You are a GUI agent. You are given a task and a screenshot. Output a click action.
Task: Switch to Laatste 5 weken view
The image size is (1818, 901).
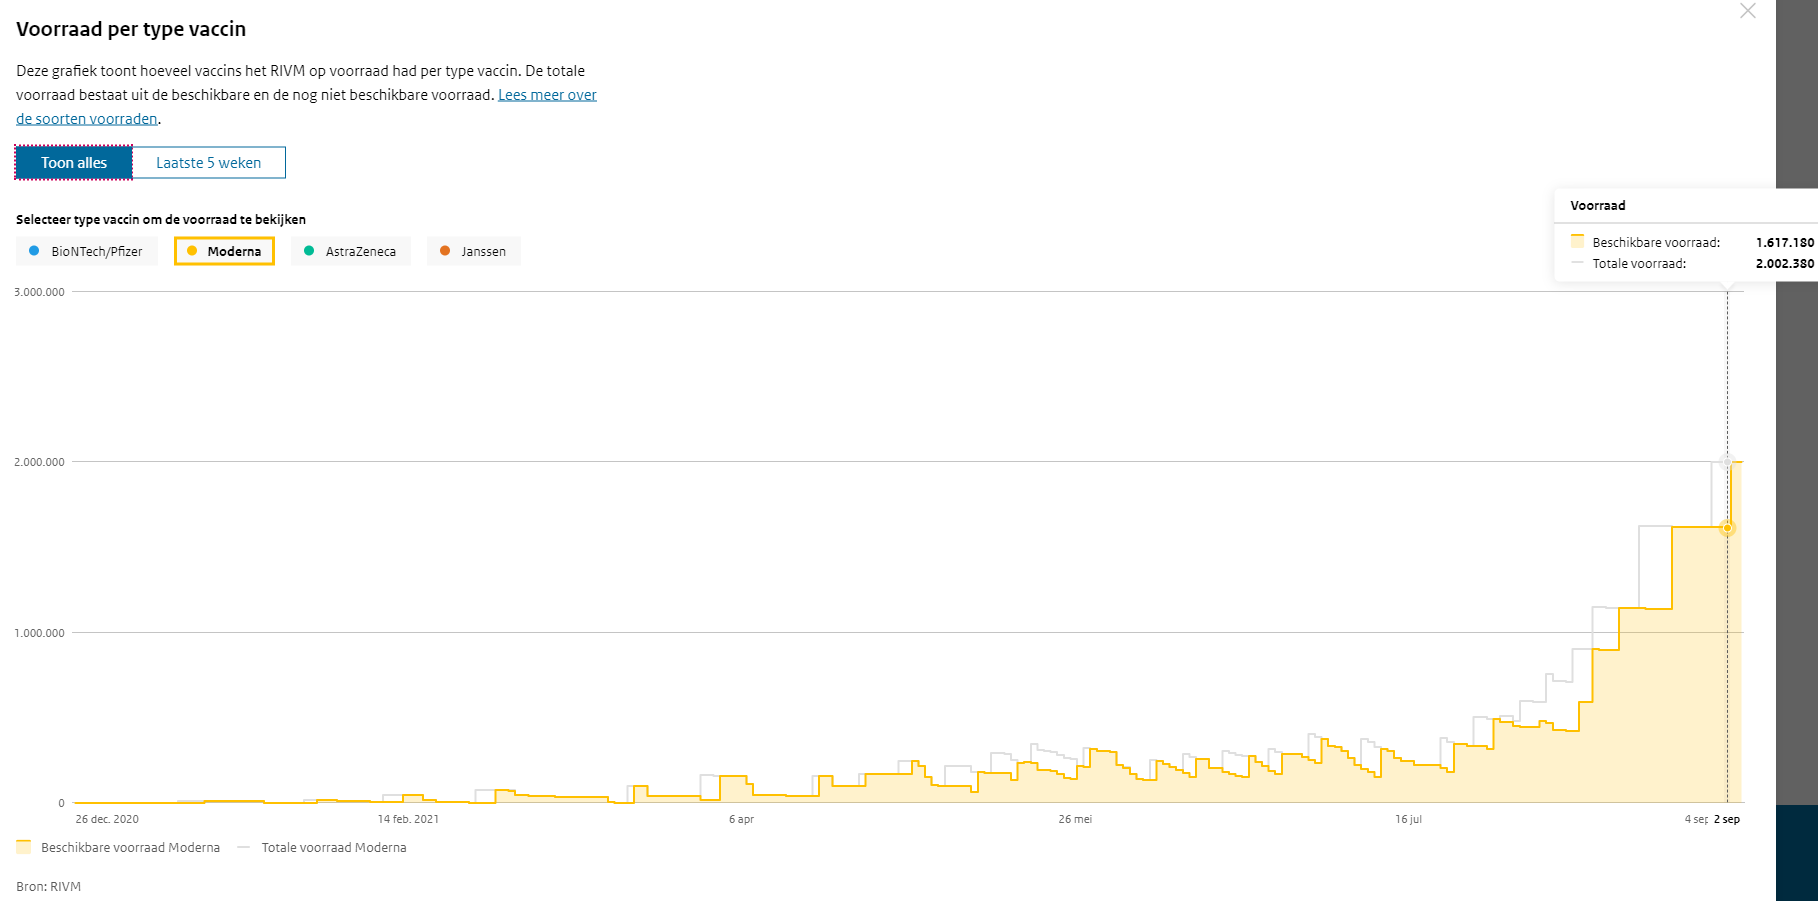pos(208,163)
